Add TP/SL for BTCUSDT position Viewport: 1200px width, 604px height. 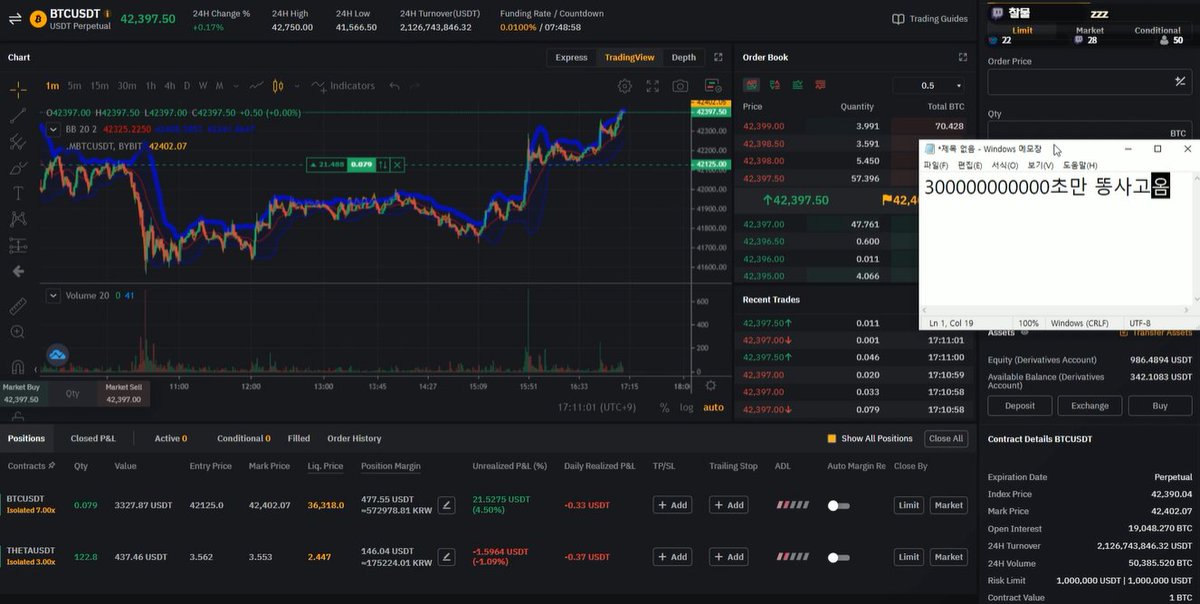(x=672, y=505)
